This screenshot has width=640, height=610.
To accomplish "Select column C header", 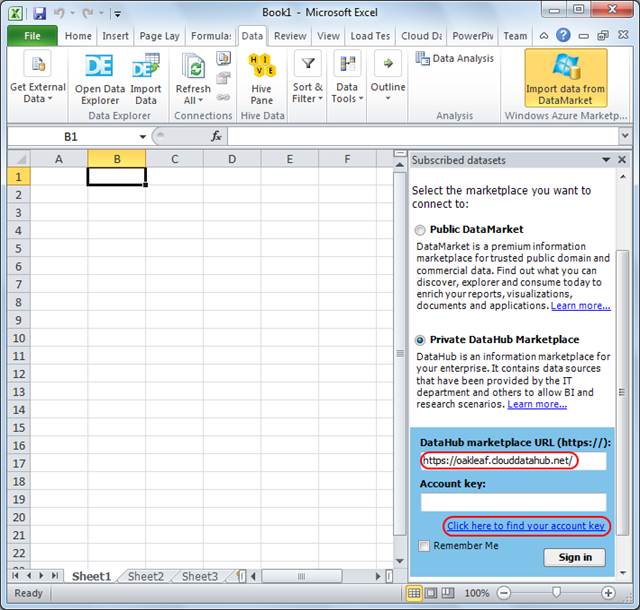I will click(x=174, y=159).
